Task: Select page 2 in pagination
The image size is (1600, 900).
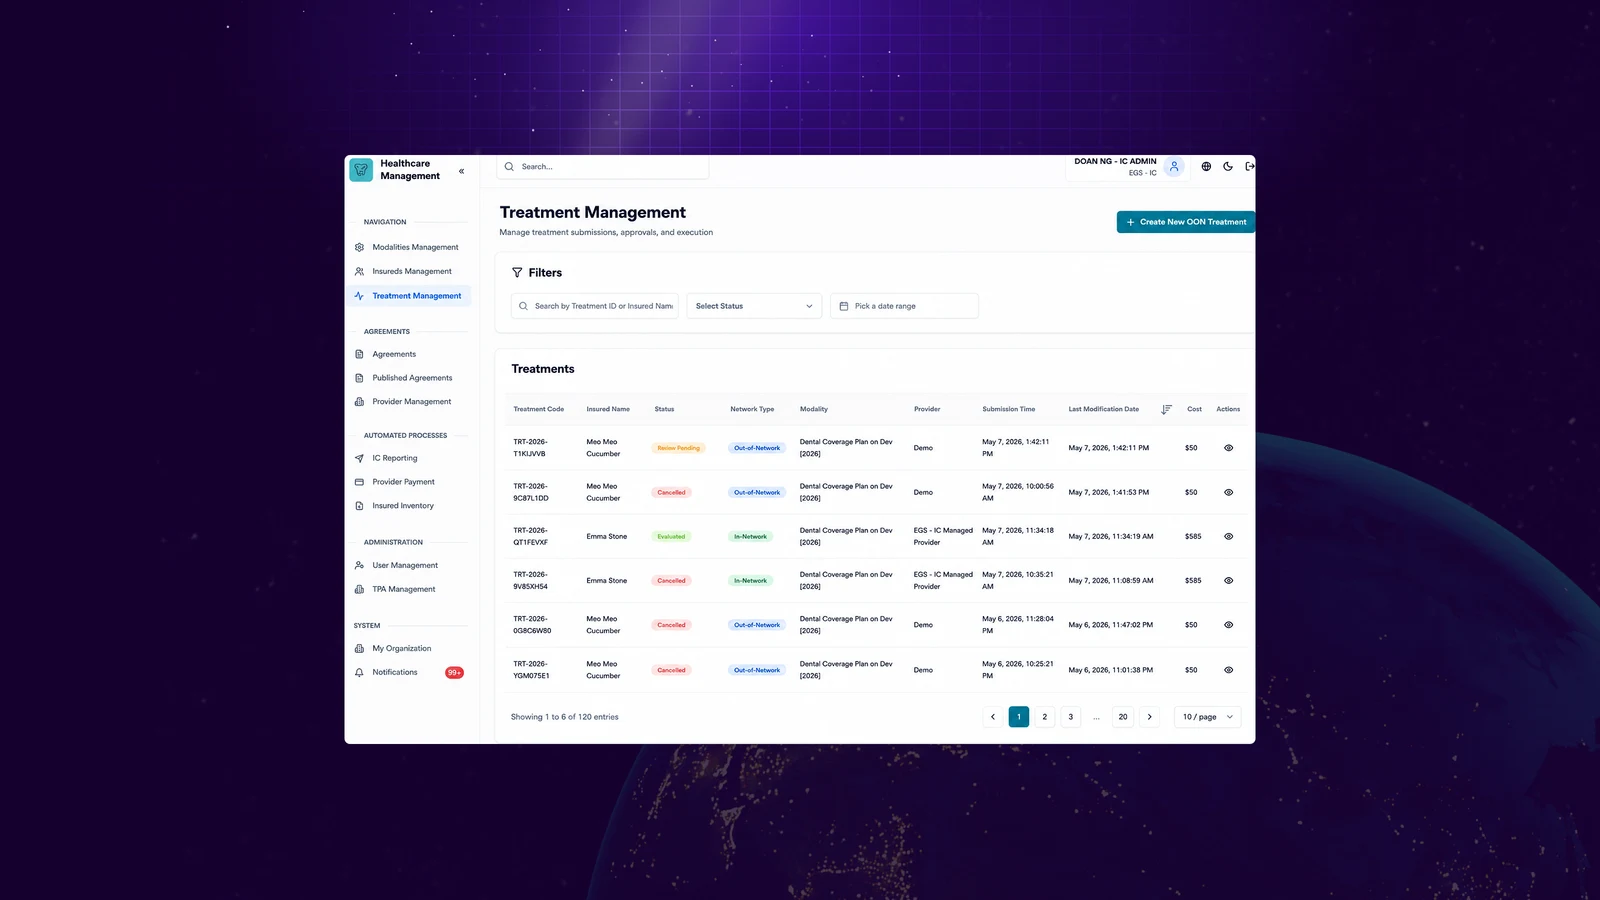Action: click(x=1045, y=717)
